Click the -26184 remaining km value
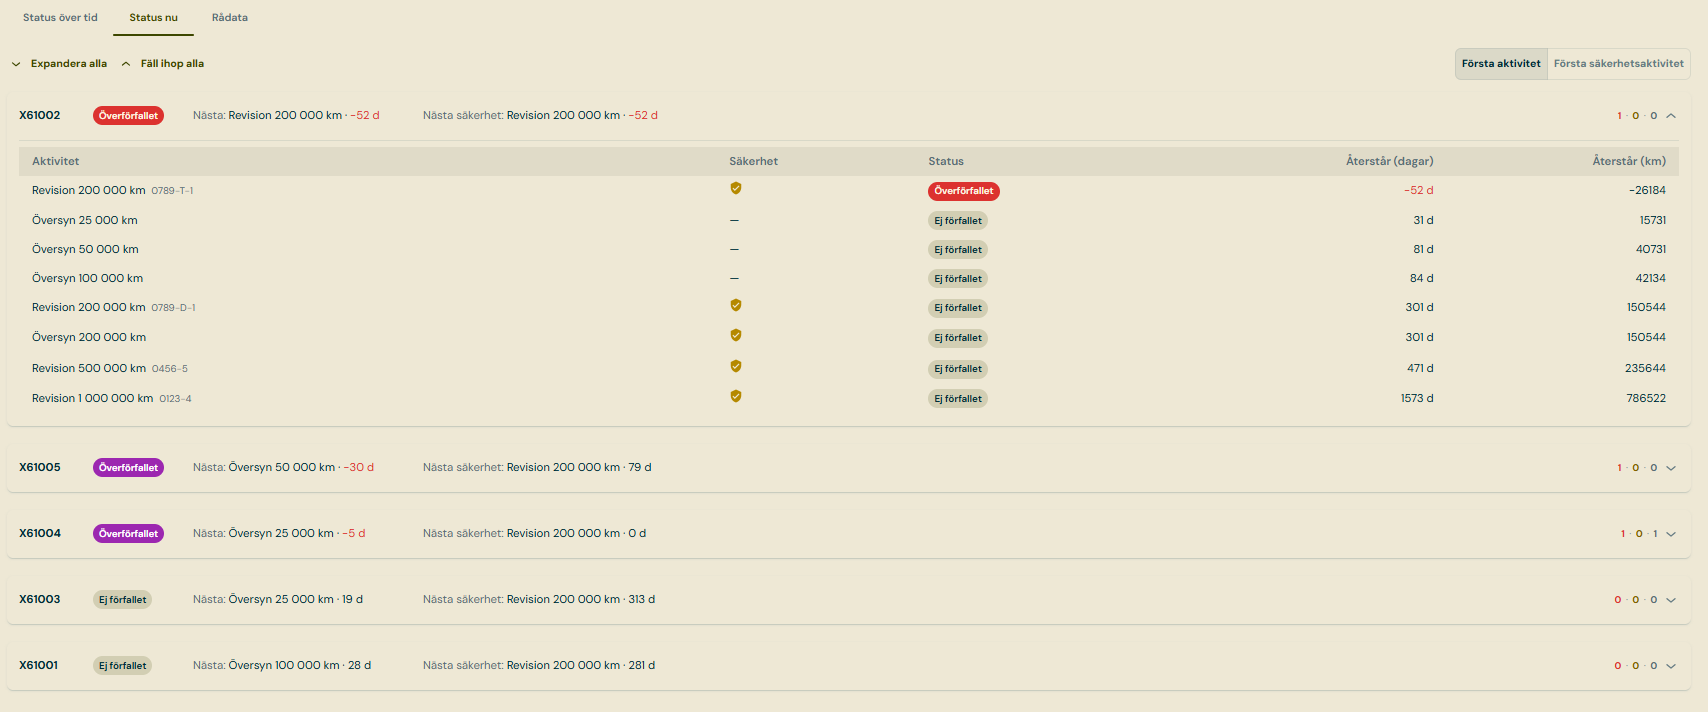The image size is (1708, 712). [x=1647, y=190]
